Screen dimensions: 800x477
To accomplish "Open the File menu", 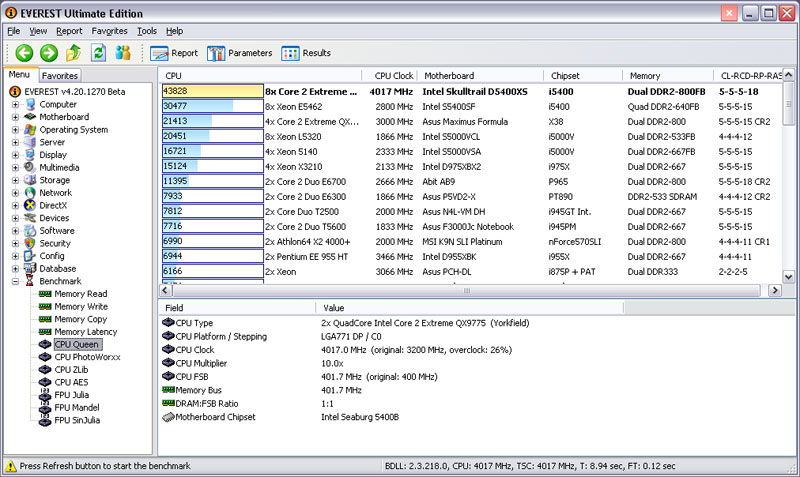I will click(13, 31).
